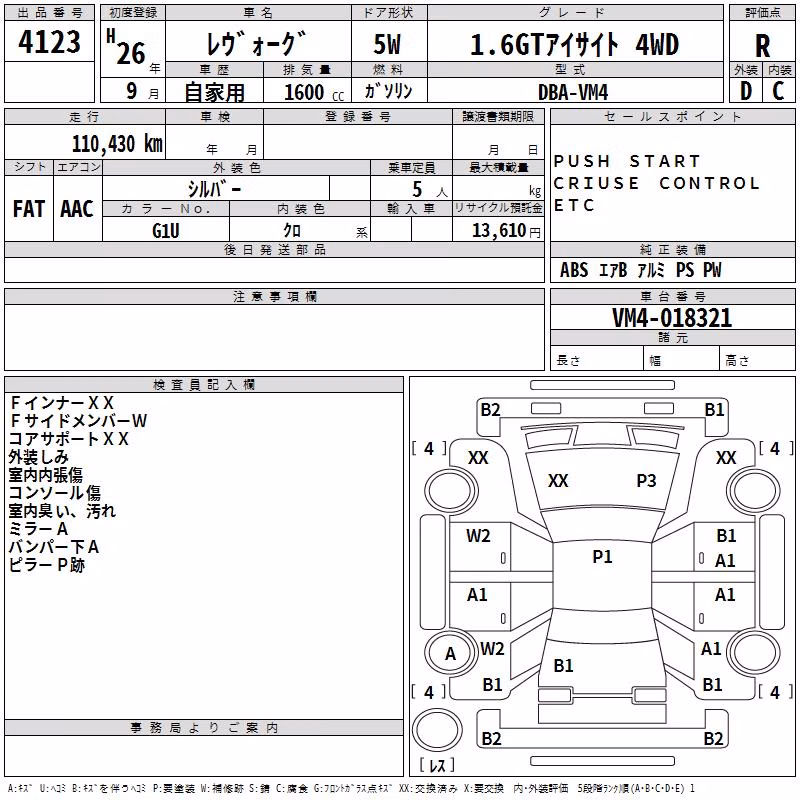Click the air conditioner value AAC
The image size is (800, 800).
(x=77, y=209)
